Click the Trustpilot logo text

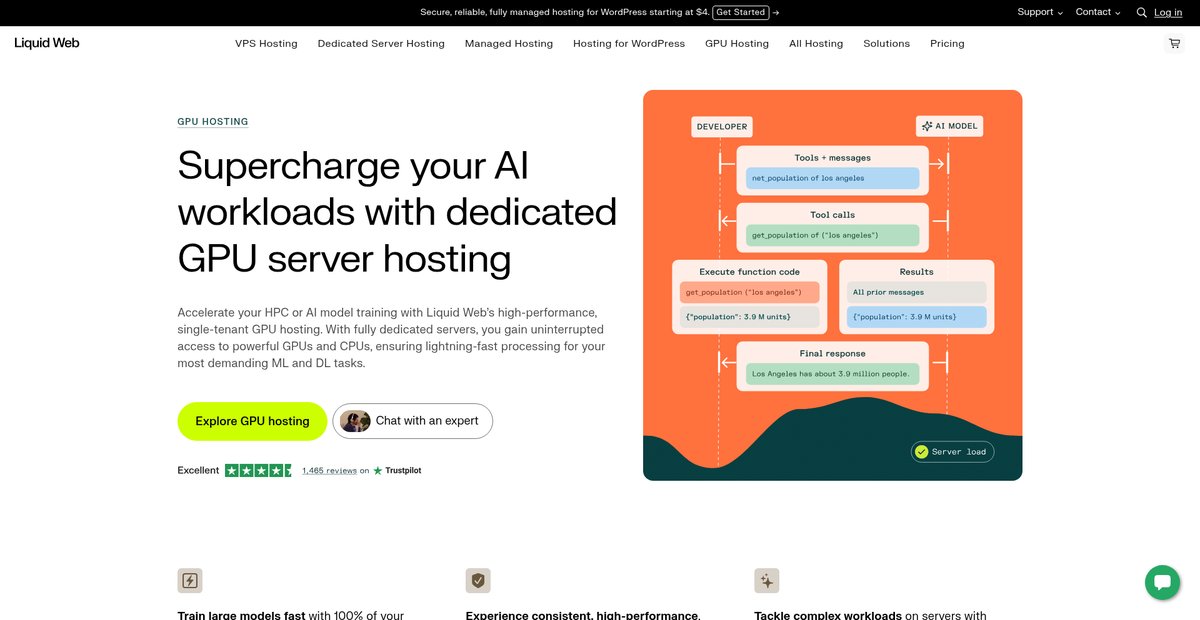(397, 470)
